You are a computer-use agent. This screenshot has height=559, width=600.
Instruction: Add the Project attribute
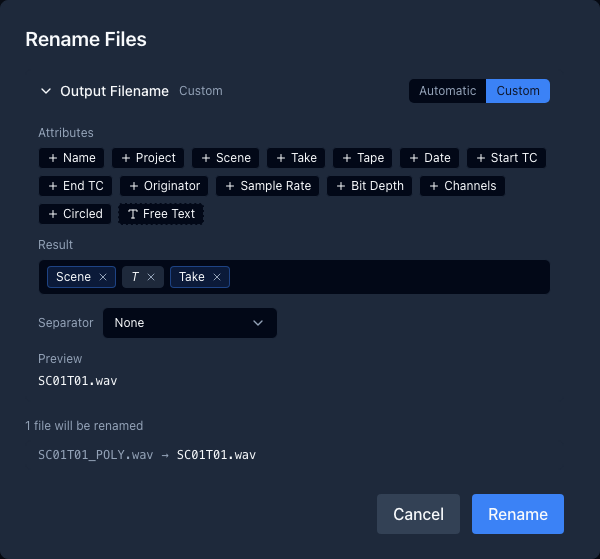click(148, 158)
